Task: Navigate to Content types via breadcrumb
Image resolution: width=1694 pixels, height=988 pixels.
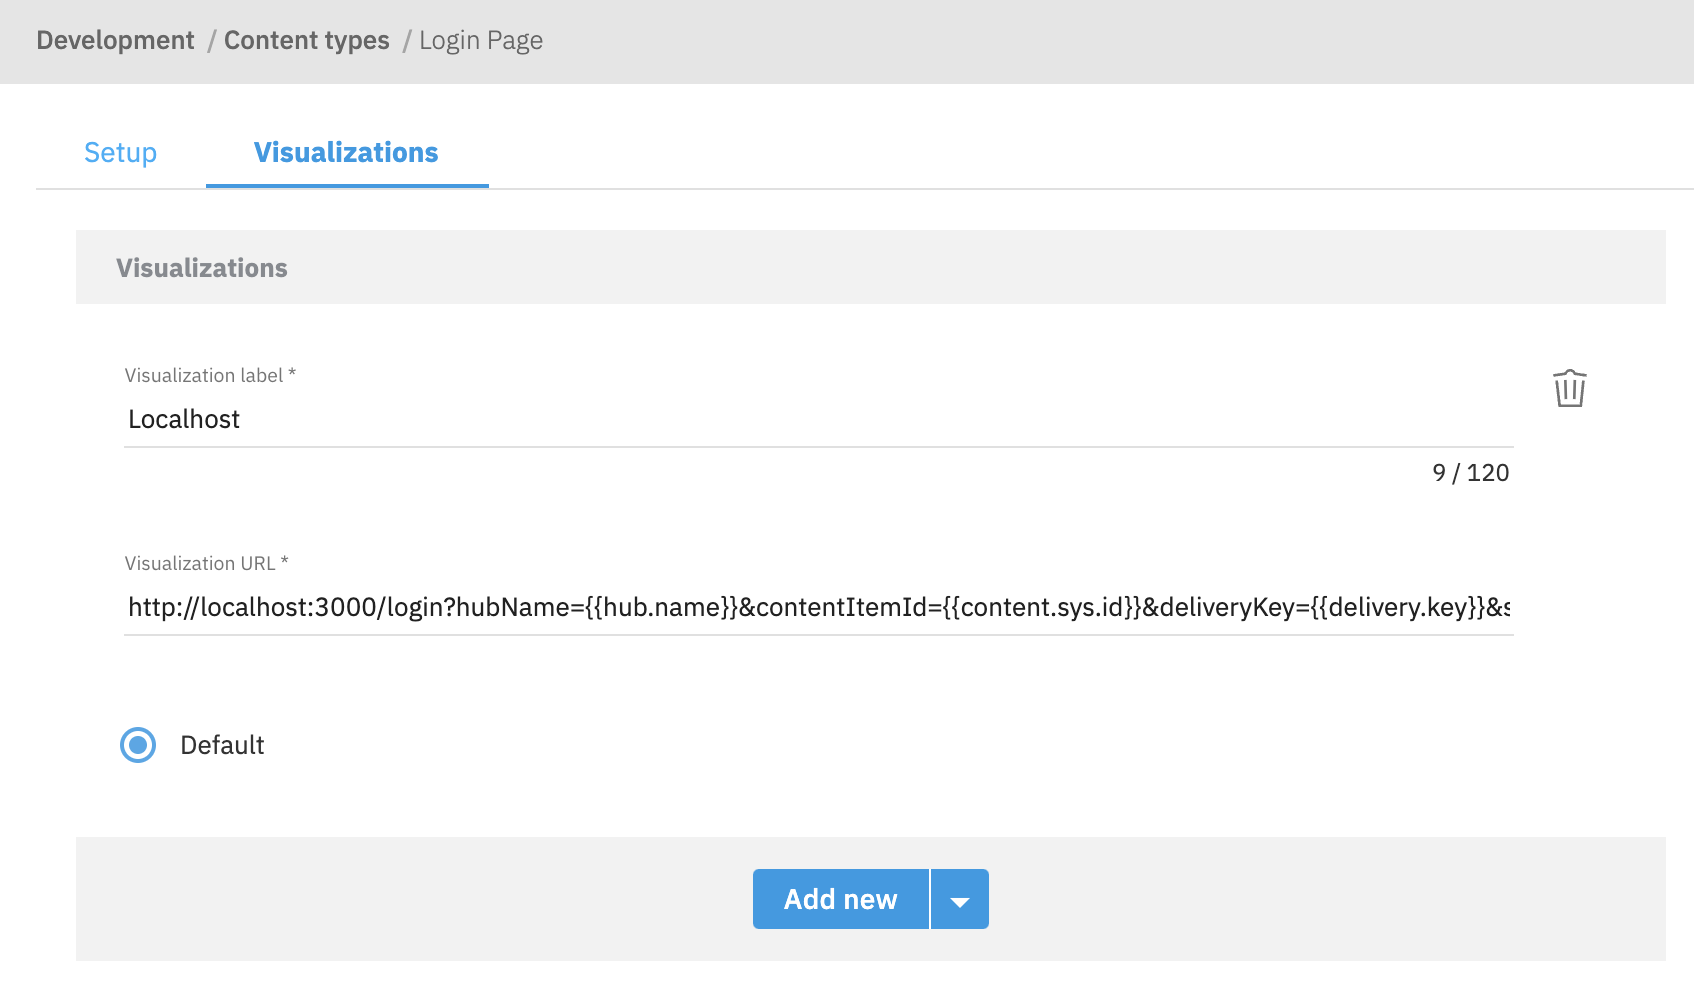Action: (x=307, y=40)
